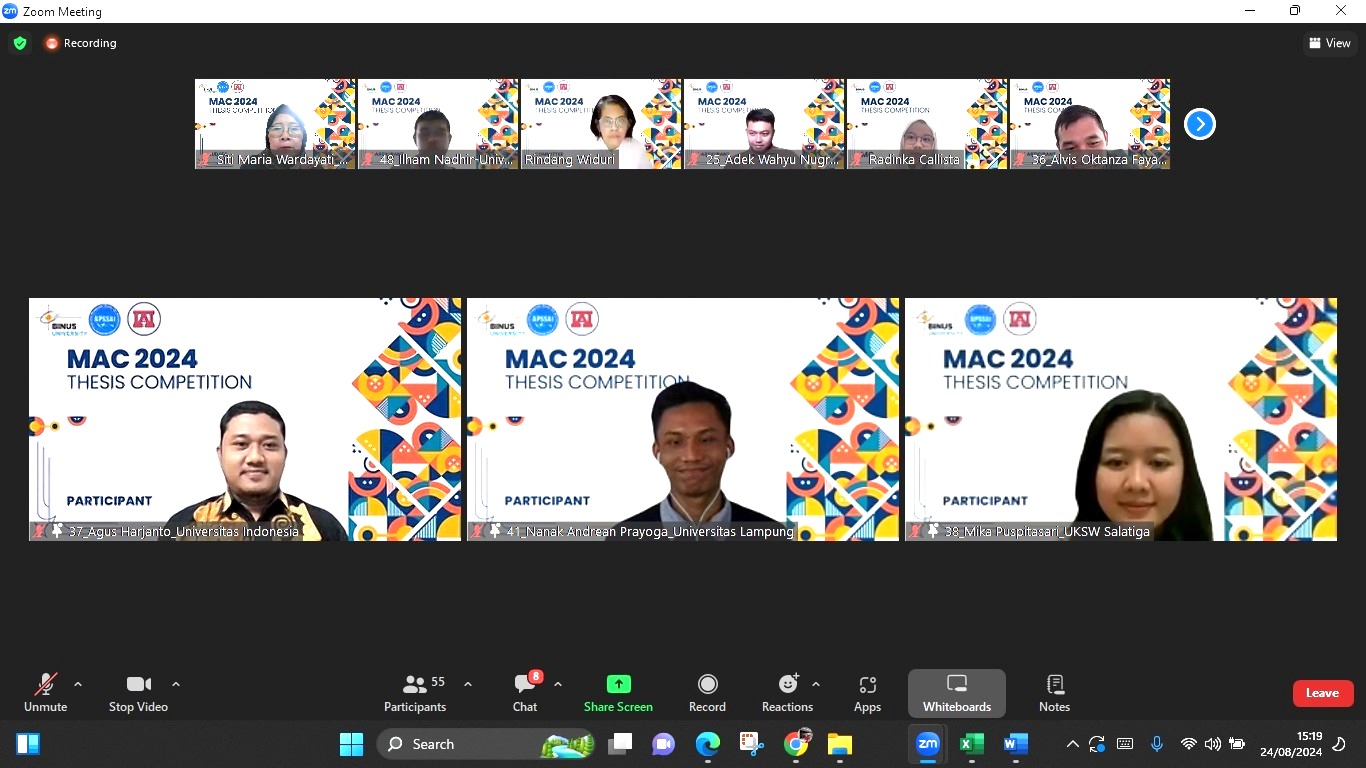The image size is (1366, 768).
Task: Open the Participants panel
Action: [415, 693]
